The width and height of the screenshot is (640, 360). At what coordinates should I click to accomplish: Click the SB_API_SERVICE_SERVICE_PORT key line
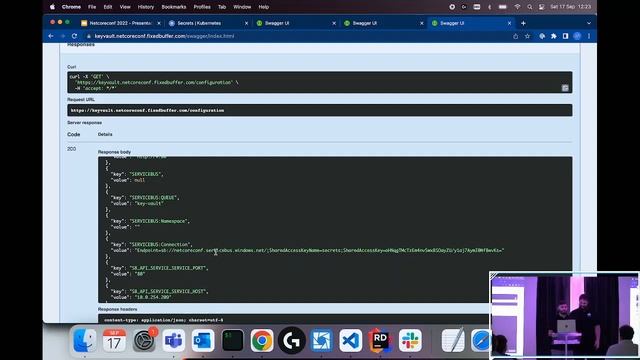[159, 268]
